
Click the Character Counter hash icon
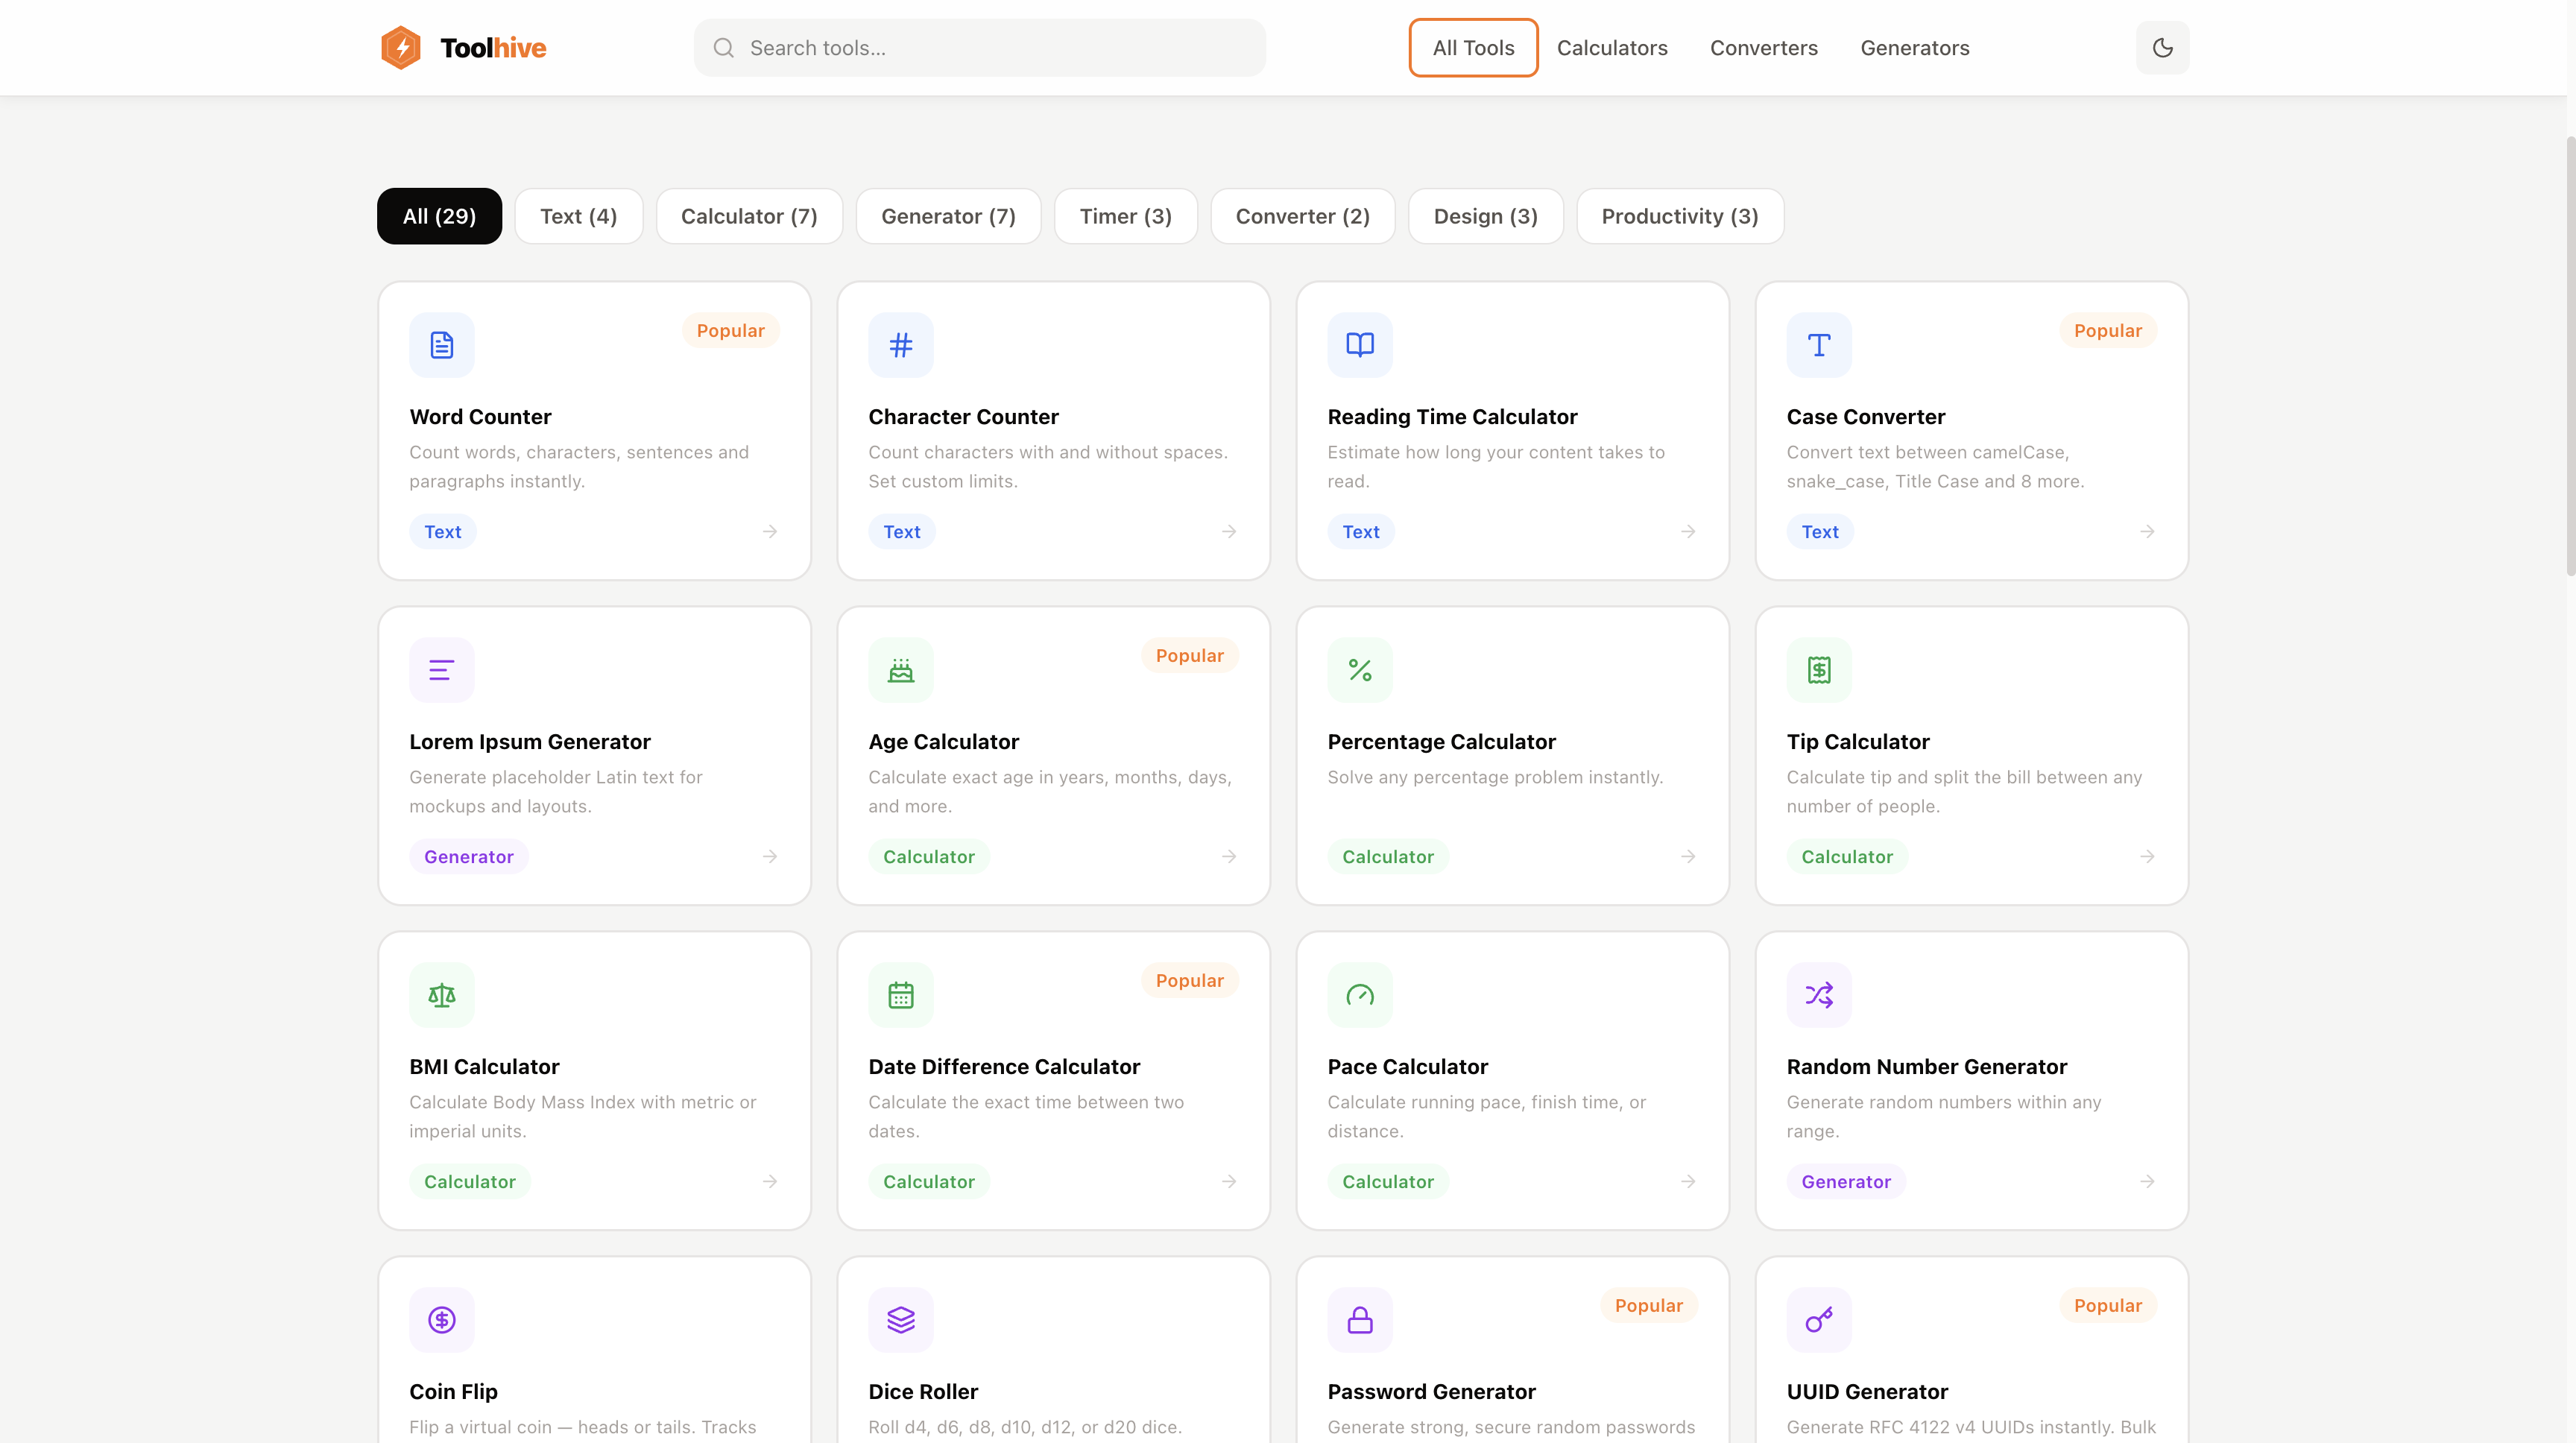click(900, 345)
